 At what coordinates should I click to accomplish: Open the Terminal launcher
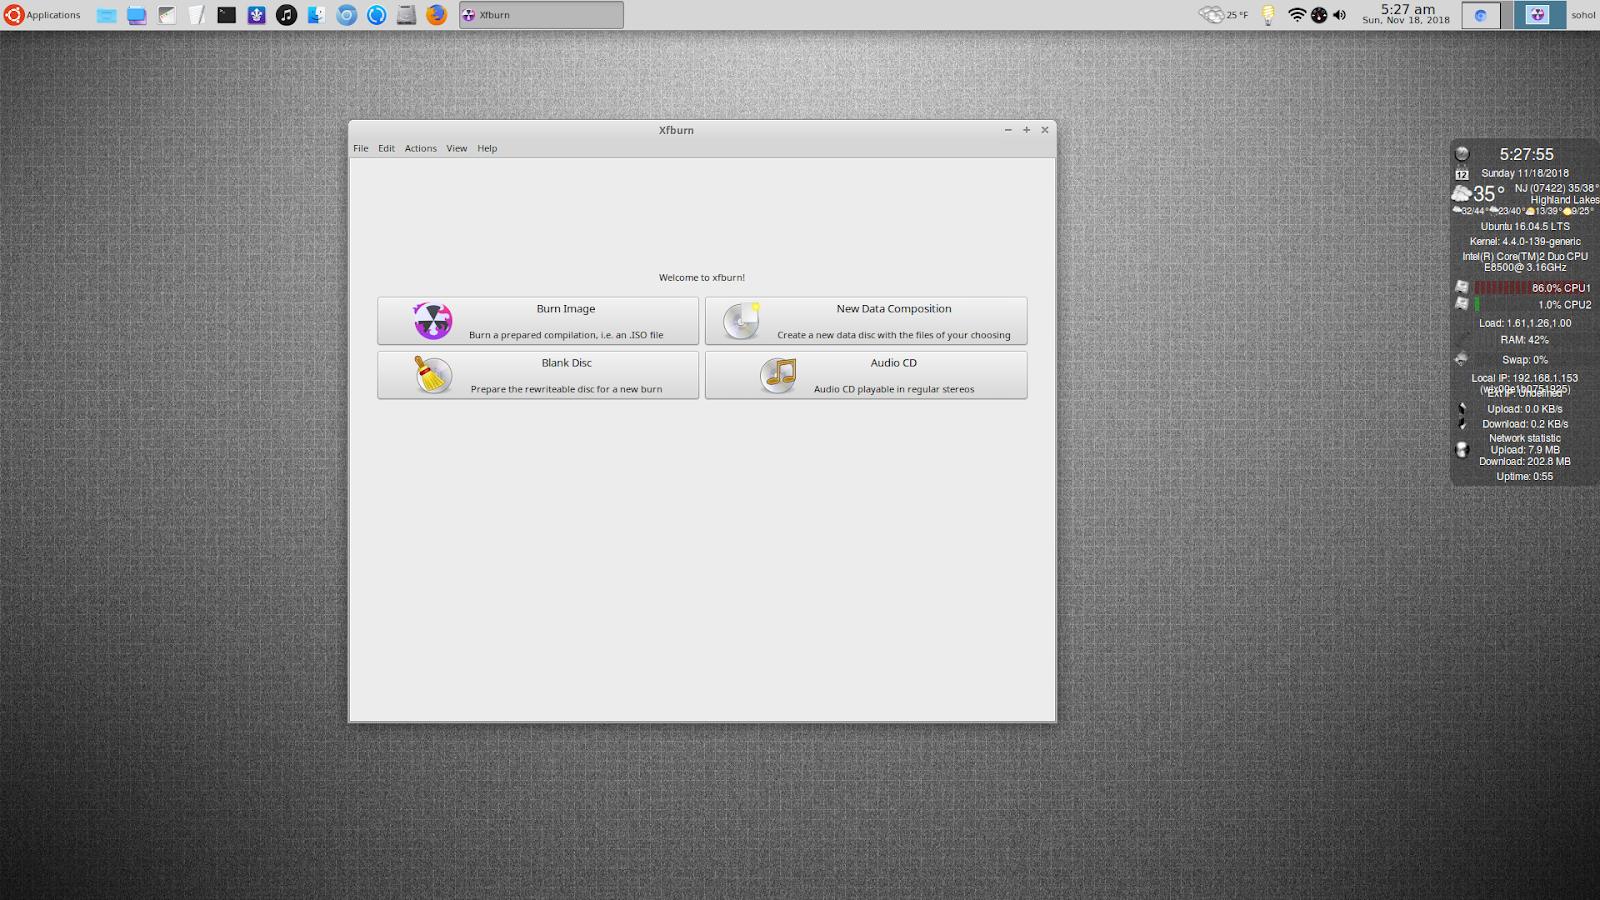[227, 15]
